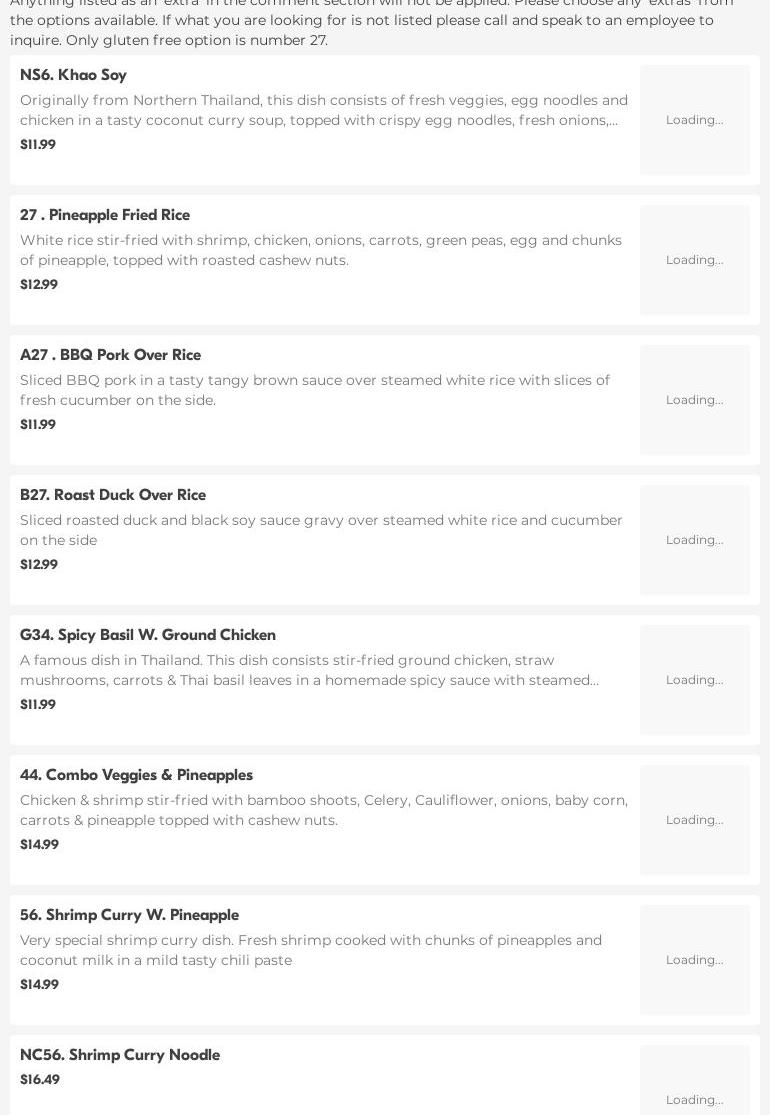The image size is (770, 1115).
Task: Open the Spicy Basil Ground Chicken thumbnail
Action: (x=694, y=680)
